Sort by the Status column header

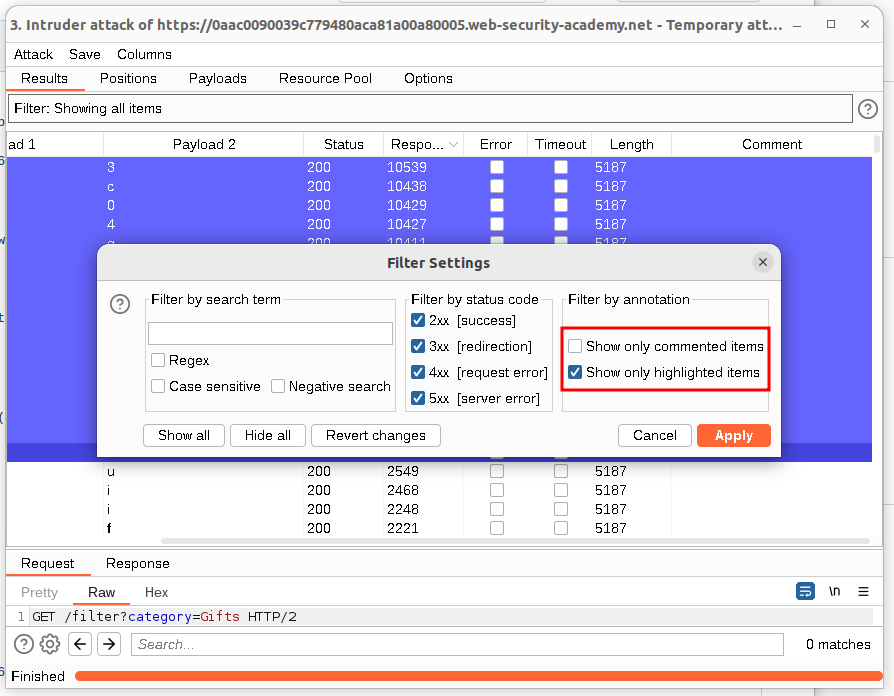coord(343,145)
